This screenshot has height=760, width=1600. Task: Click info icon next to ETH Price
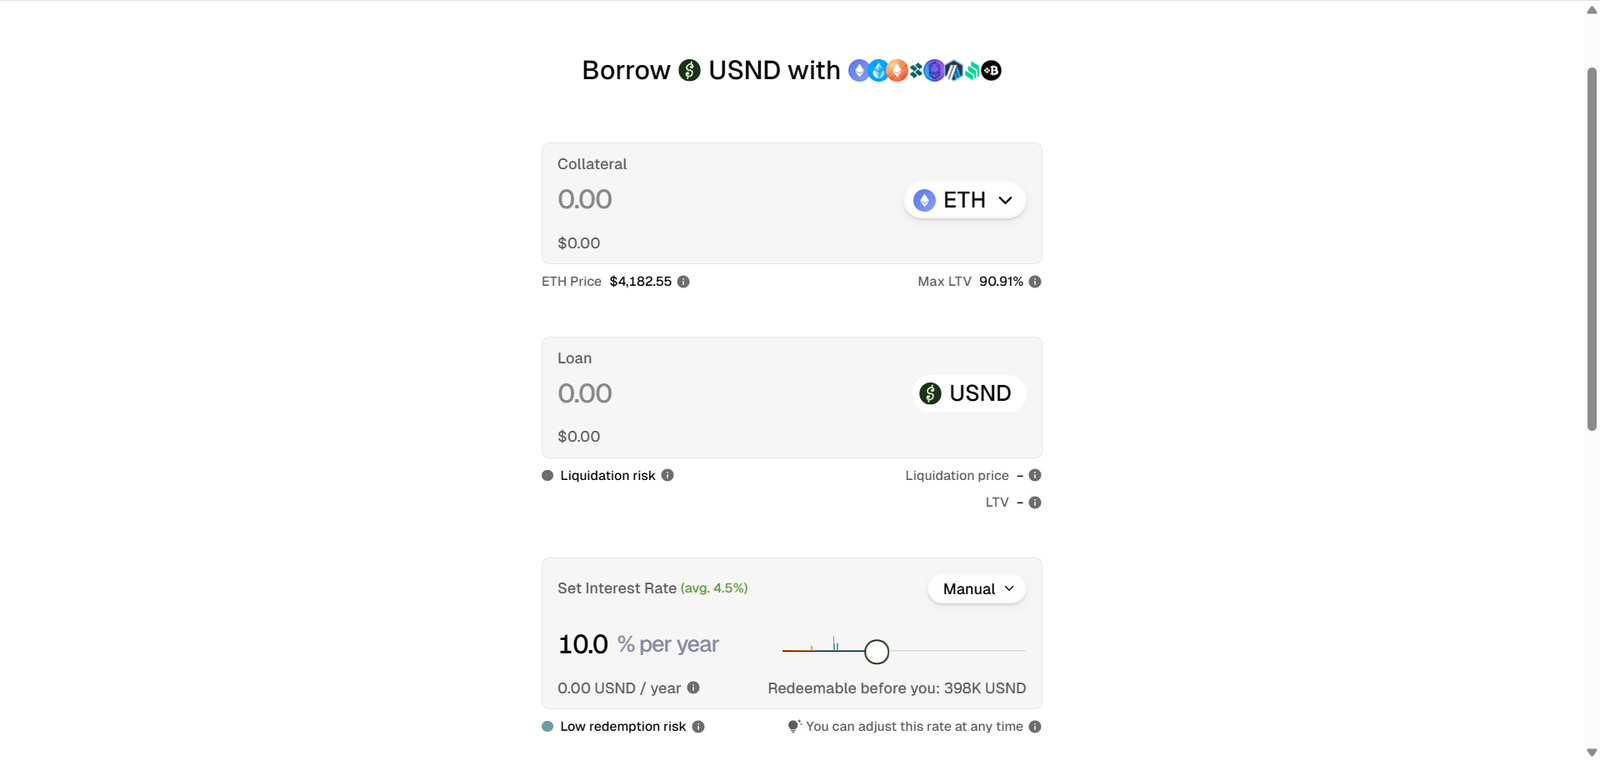coord(683,282)
